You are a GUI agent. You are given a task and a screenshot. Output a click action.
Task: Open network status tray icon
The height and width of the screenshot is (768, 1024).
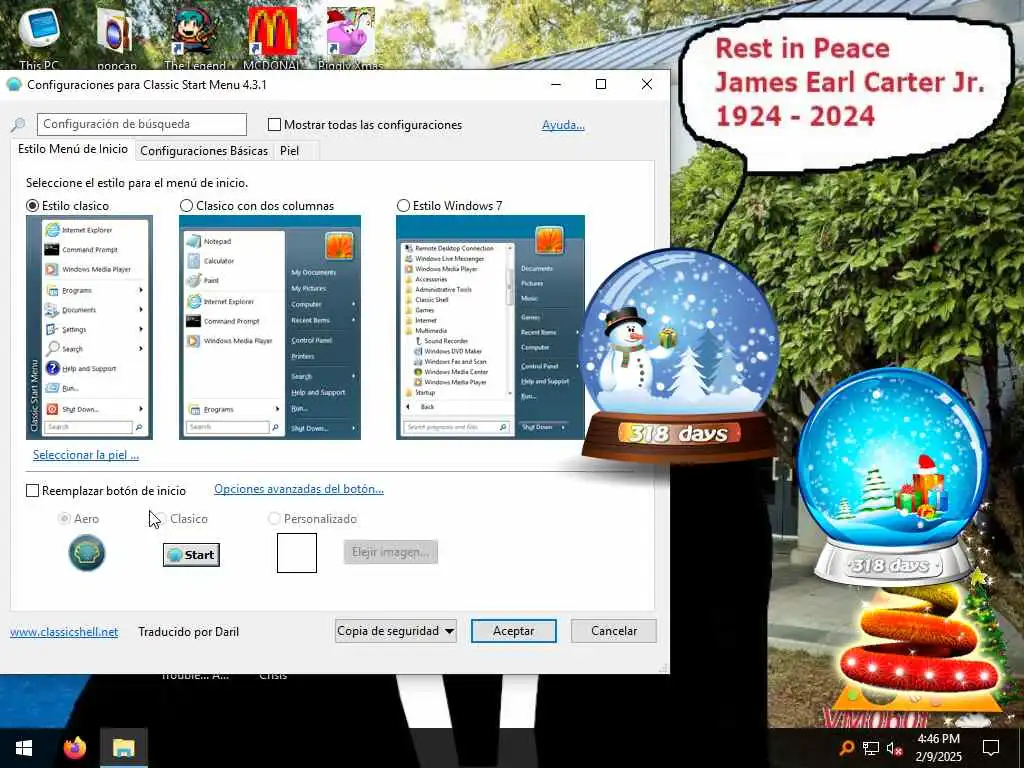pyautogui.click(x=871, y=748)
